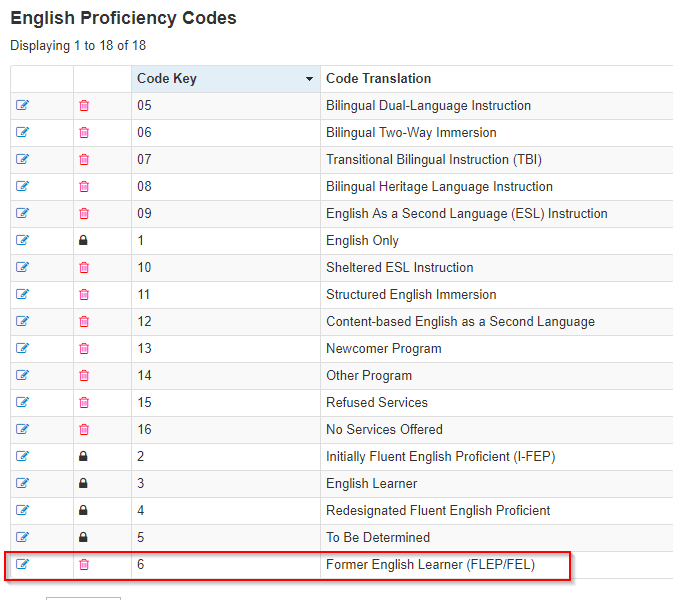Sort by Code Translation column header
The height and width of the screenshot is (600, 673).
point(379,78)
